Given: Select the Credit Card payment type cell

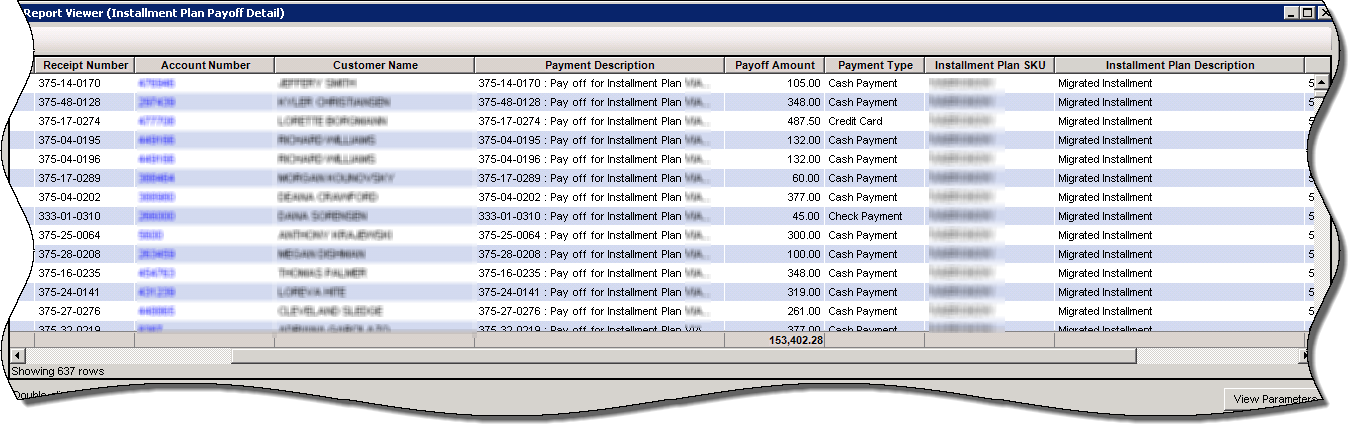Looking at the screenshot, I should point(855,122).
